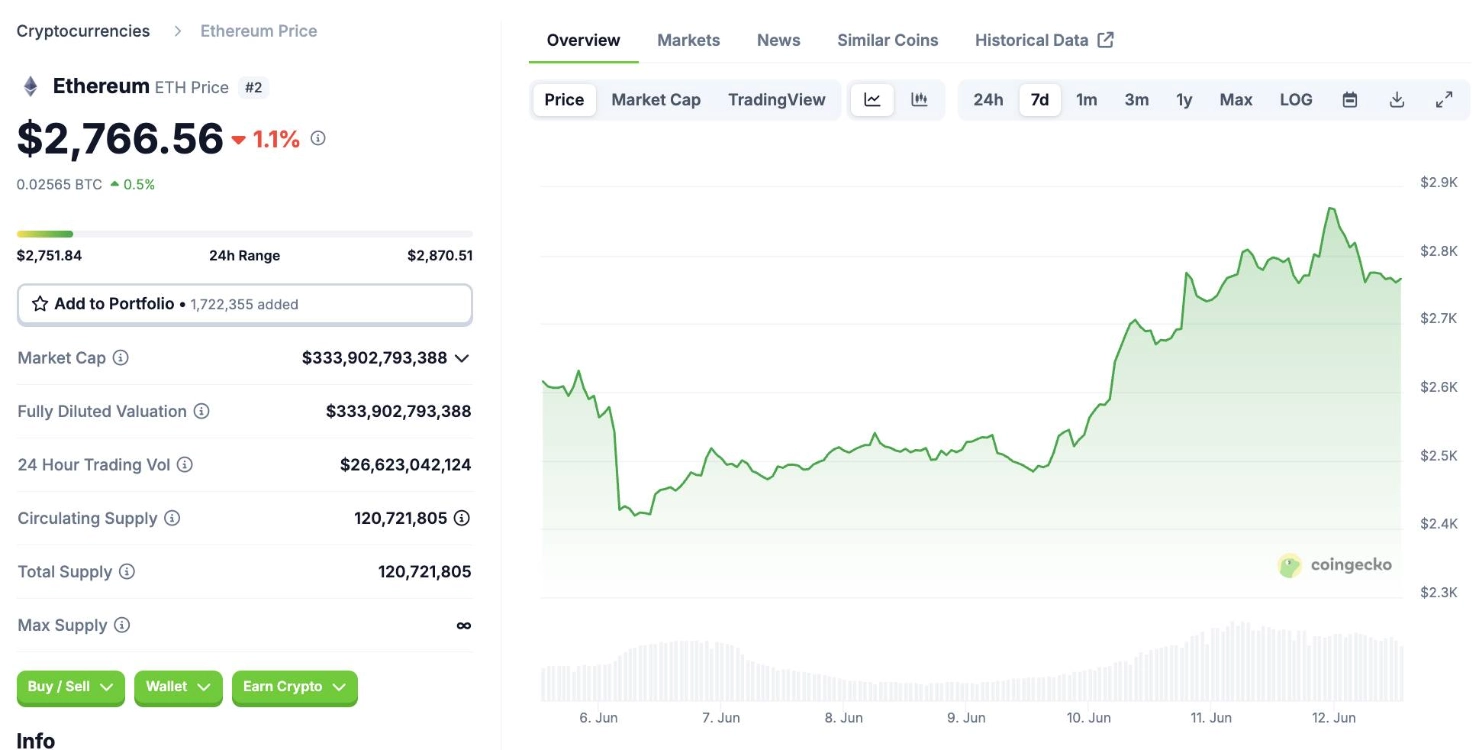Open info icon next to 120,721,805 circulating value

[462, 518]
